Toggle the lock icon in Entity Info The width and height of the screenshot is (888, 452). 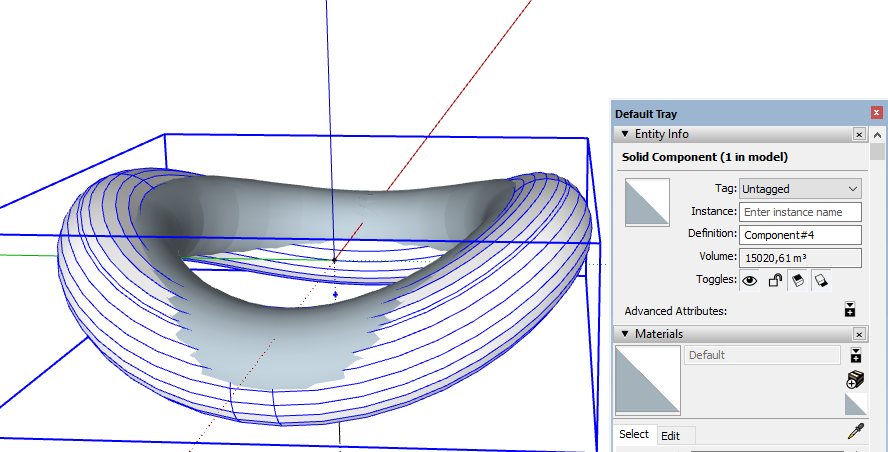[775, 280]
